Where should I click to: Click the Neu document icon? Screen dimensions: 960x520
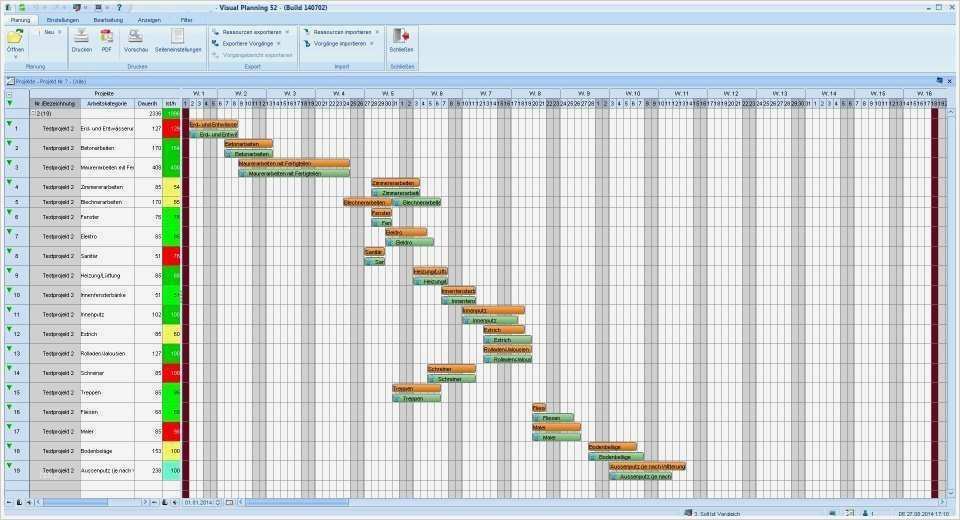pyautogui.click(x=39, y=32)
